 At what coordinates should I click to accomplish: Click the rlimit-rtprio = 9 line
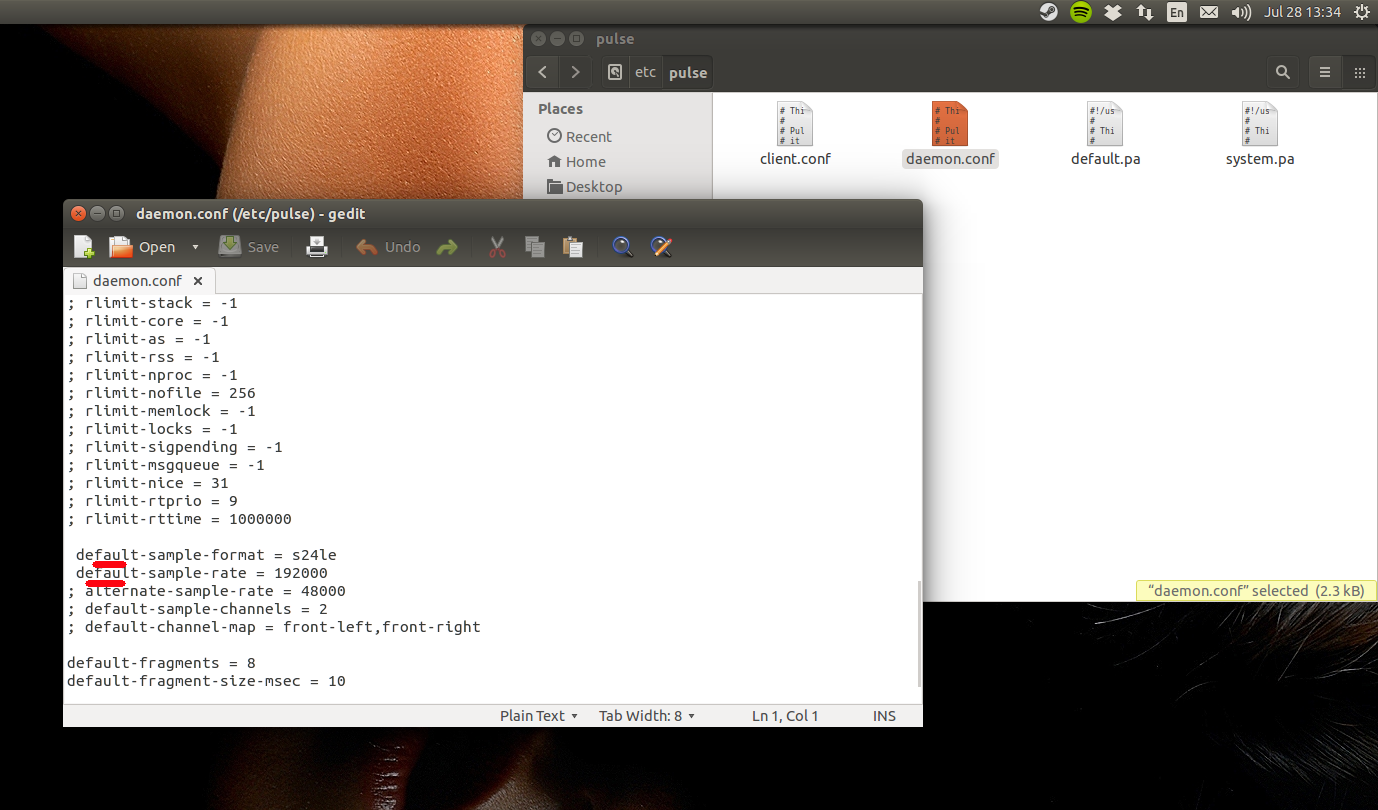coord(152,501)
